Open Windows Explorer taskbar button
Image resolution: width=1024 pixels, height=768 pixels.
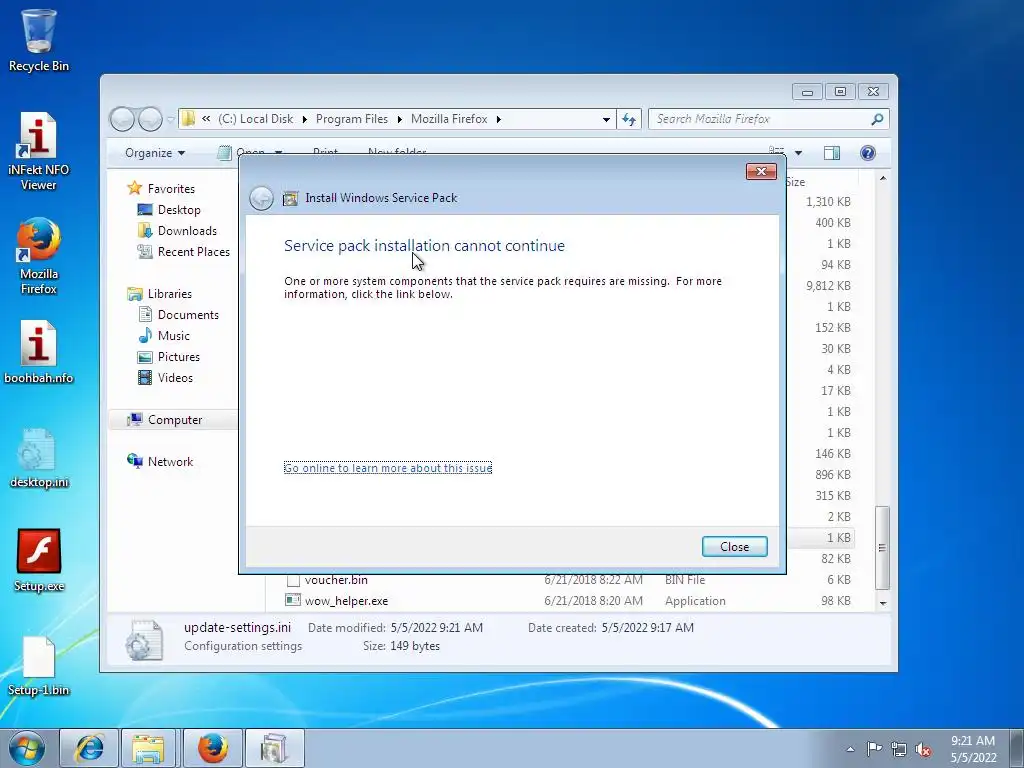pos(149,748)
